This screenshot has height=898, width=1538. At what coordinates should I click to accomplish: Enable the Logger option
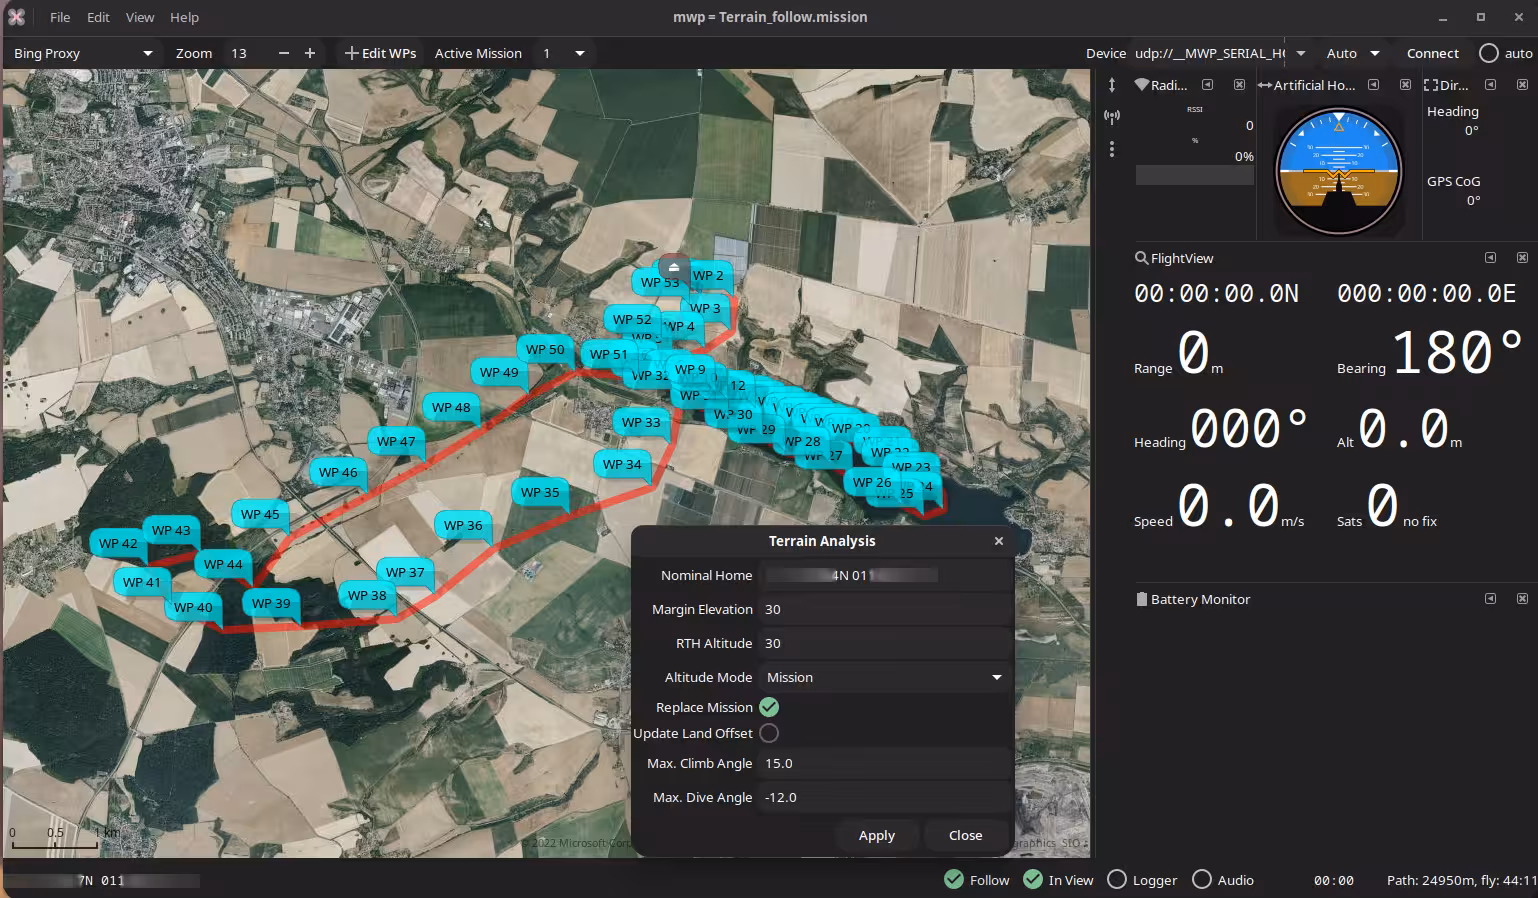[1117, 880]
